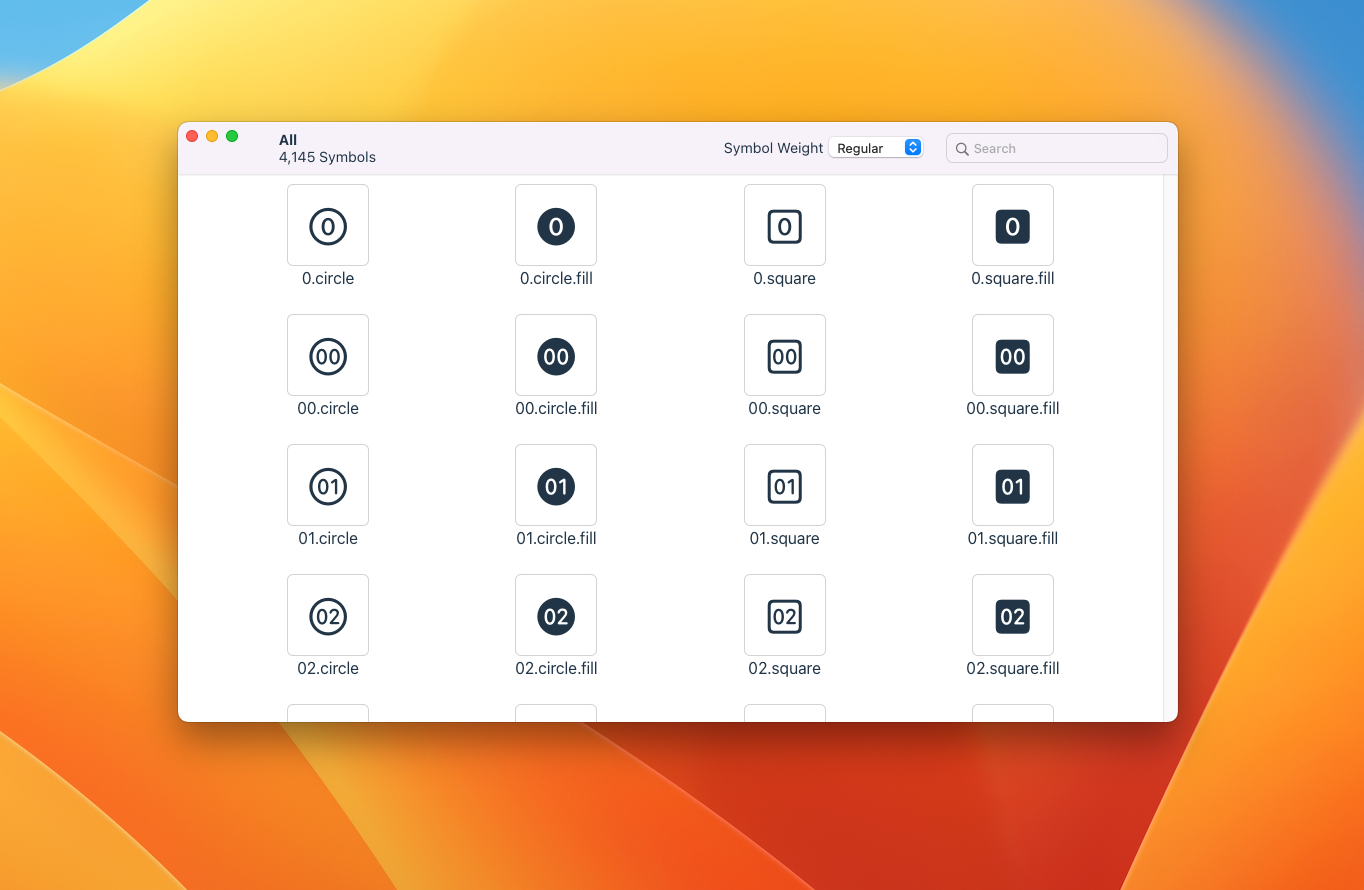Viewport: 1364px width, 890px height.
Task: Click the "00.circle" label text
Action: (x=328, y=408)
